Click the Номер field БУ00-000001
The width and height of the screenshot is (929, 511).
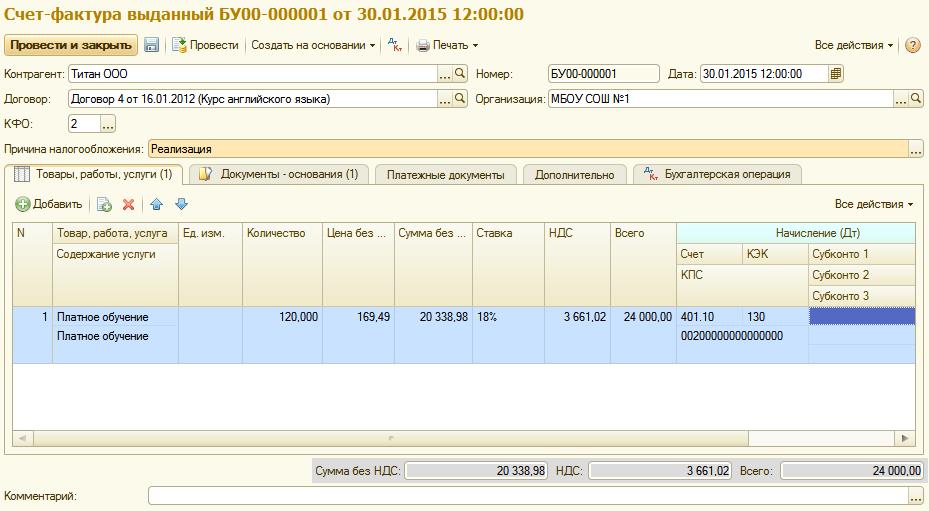click(603, 74)
